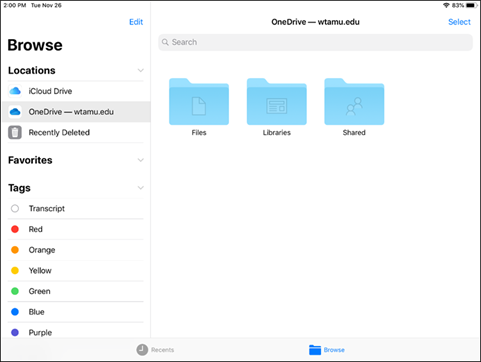481x362 pixels.
Task: Open the Shared folder icon
Action: click(354, 102)
